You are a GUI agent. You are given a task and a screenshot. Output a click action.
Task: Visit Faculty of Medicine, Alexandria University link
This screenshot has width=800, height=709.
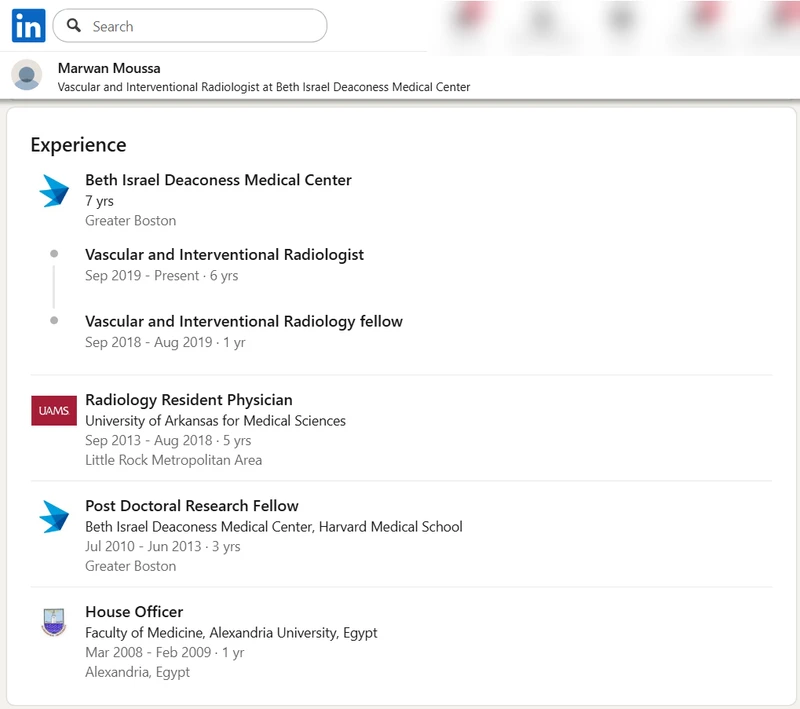231,633
